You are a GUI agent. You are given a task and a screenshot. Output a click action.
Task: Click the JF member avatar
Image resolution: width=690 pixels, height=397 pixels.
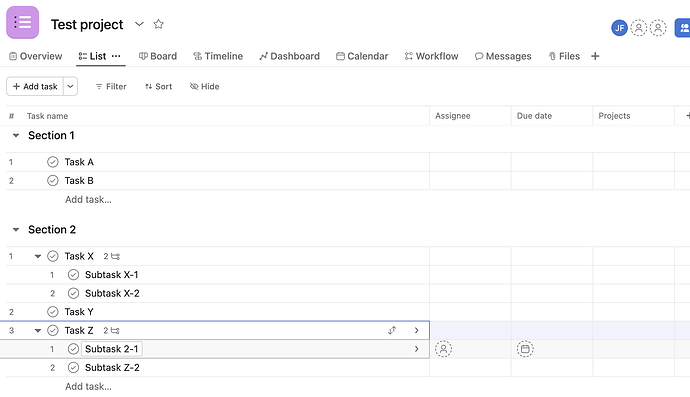pyautogui.click(x=619, y=28)
